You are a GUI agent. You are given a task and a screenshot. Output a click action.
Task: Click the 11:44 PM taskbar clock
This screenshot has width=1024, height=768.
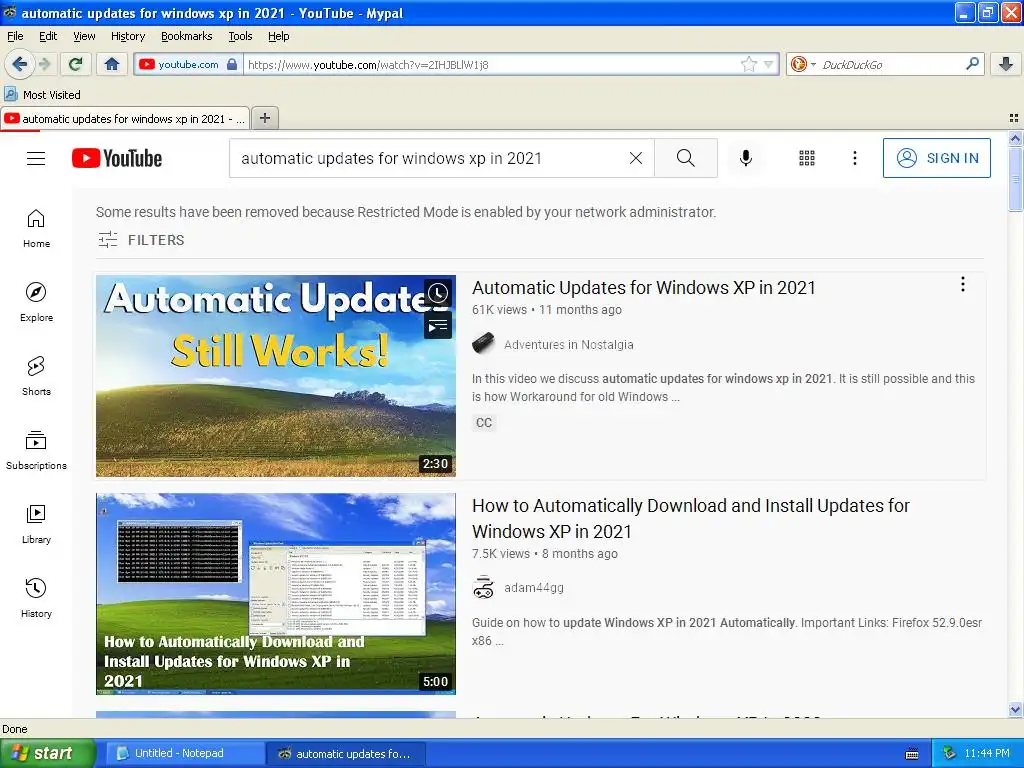(x=987, y=754)
